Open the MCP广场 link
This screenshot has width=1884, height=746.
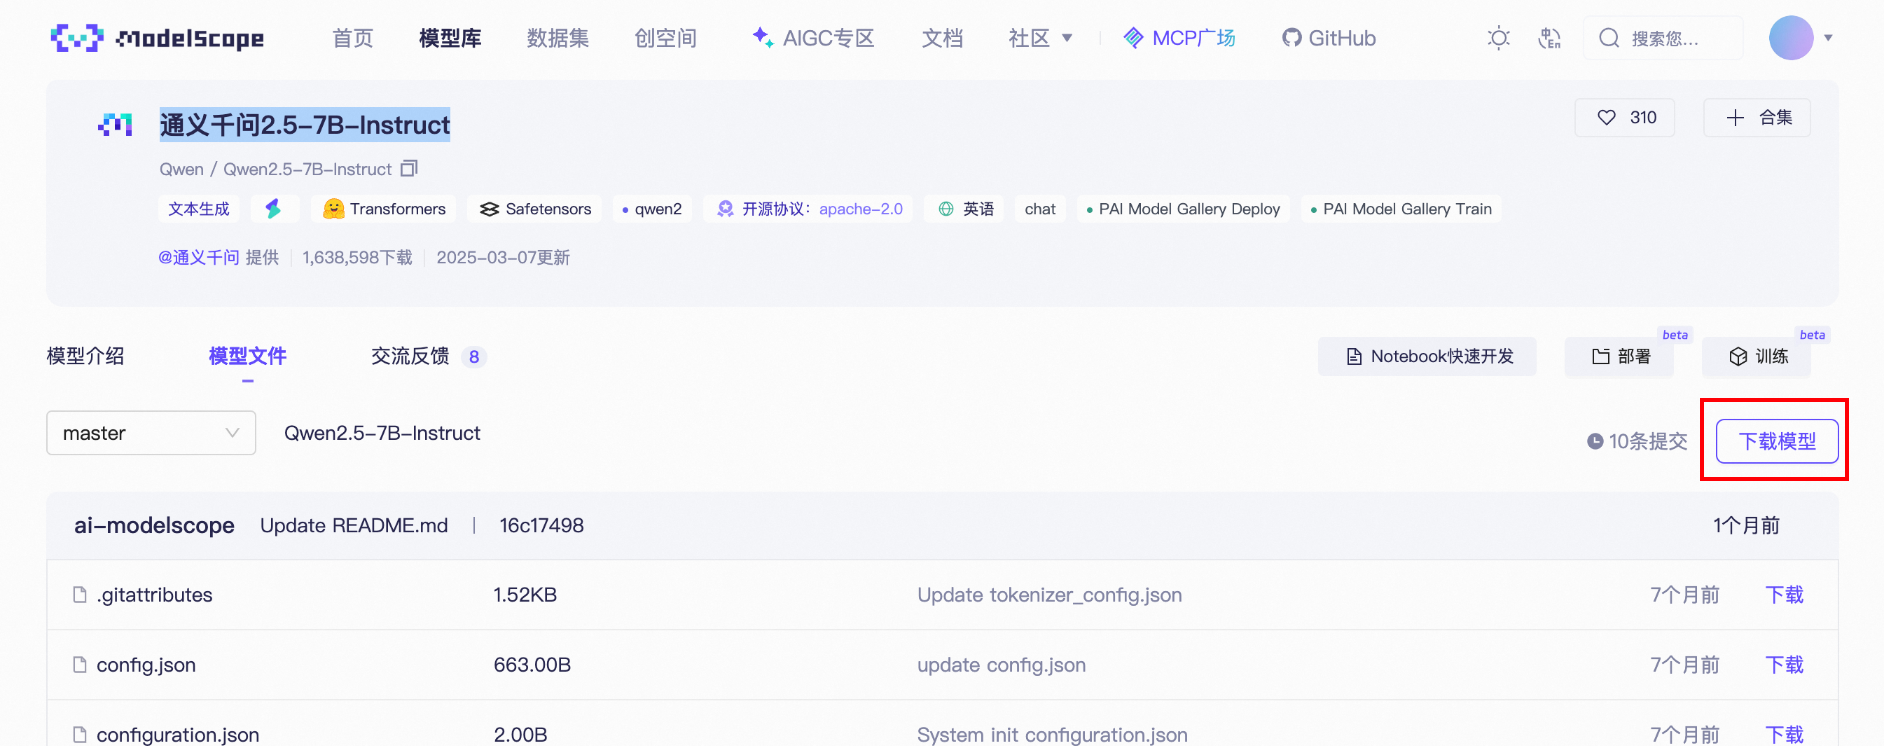[x=1179, y=38]
